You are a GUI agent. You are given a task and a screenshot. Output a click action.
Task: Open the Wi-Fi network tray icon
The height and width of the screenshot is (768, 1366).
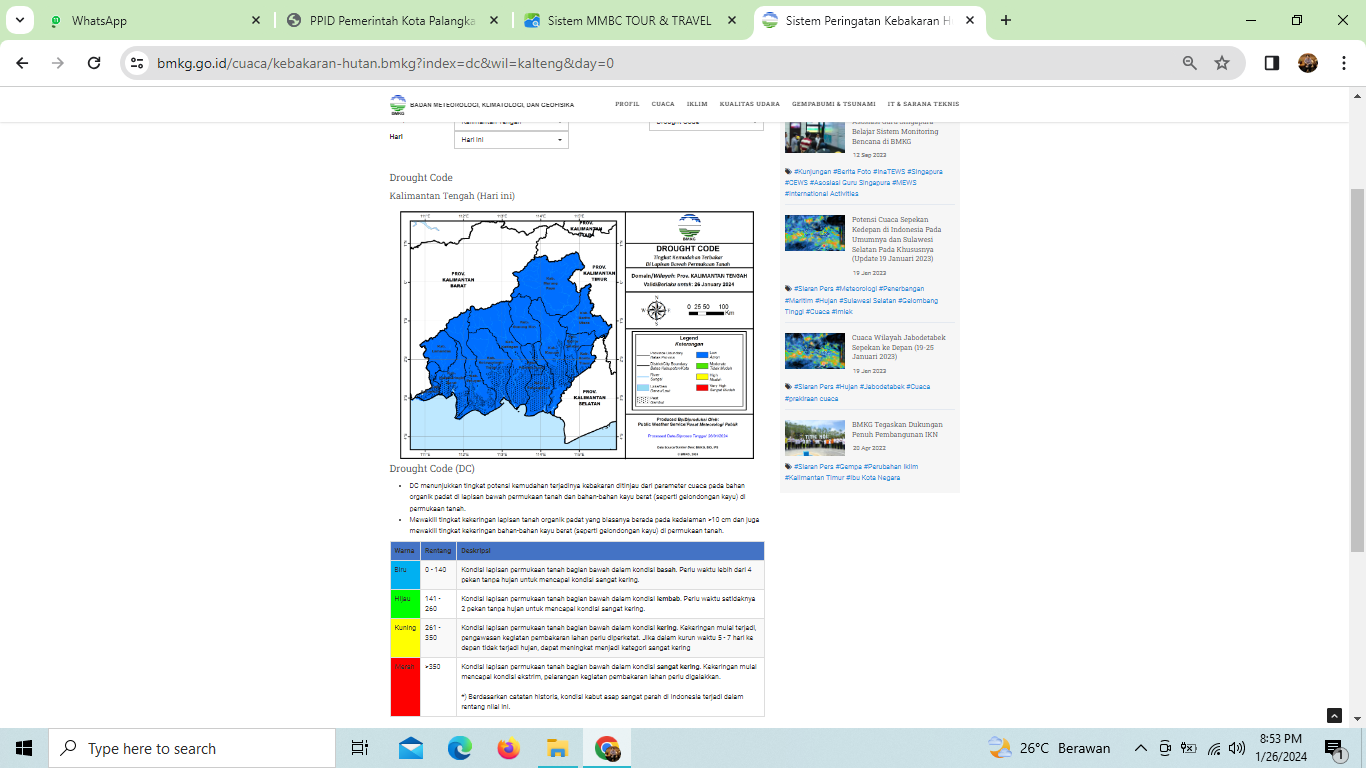click(1214, 748)
